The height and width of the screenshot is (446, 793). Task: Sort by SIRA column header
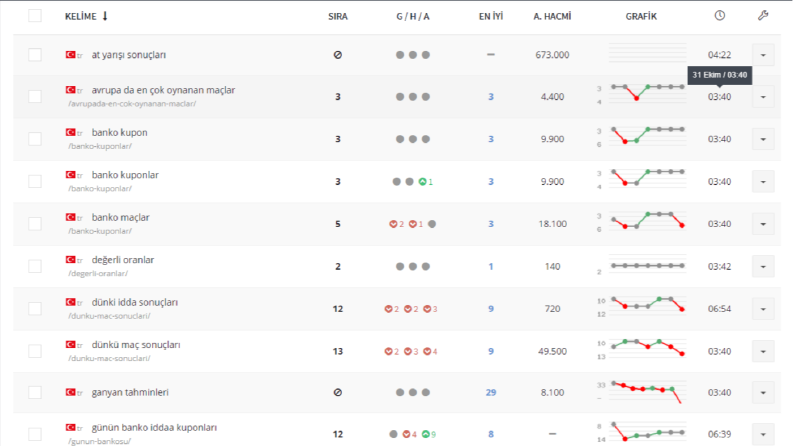tap(338, 16)
